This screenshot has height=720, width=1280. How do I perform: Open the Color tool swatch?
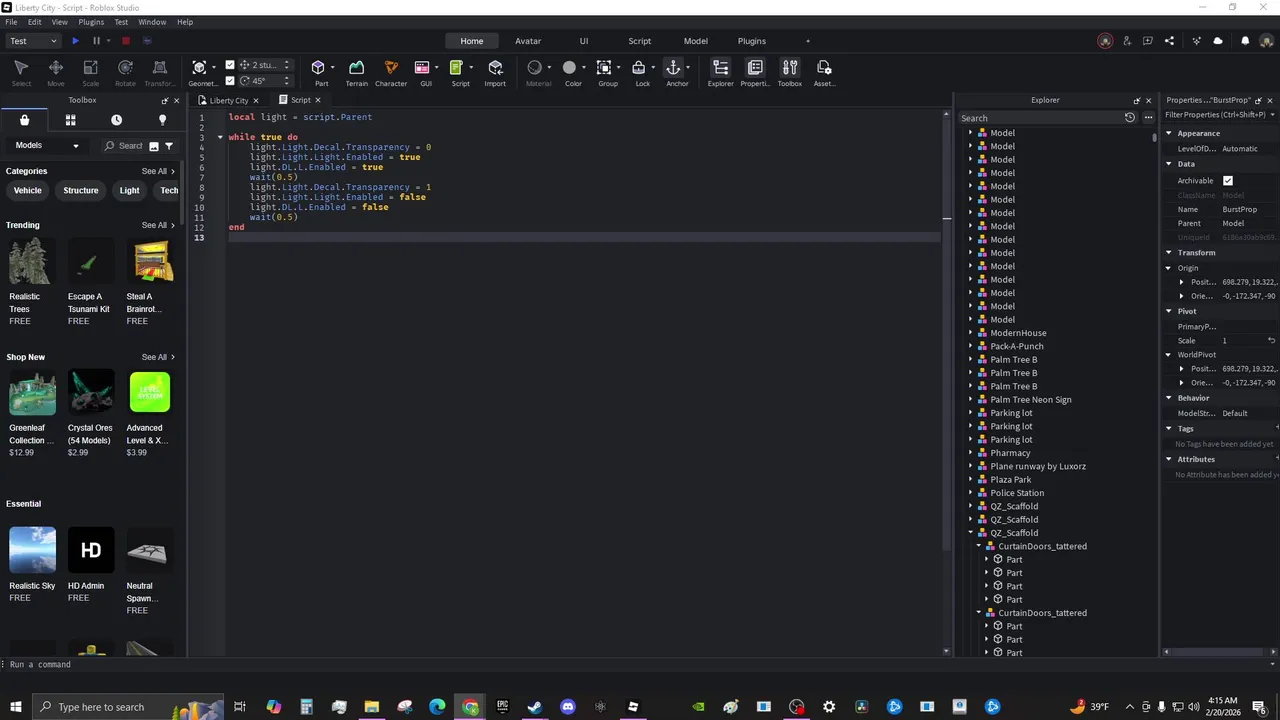569,68
